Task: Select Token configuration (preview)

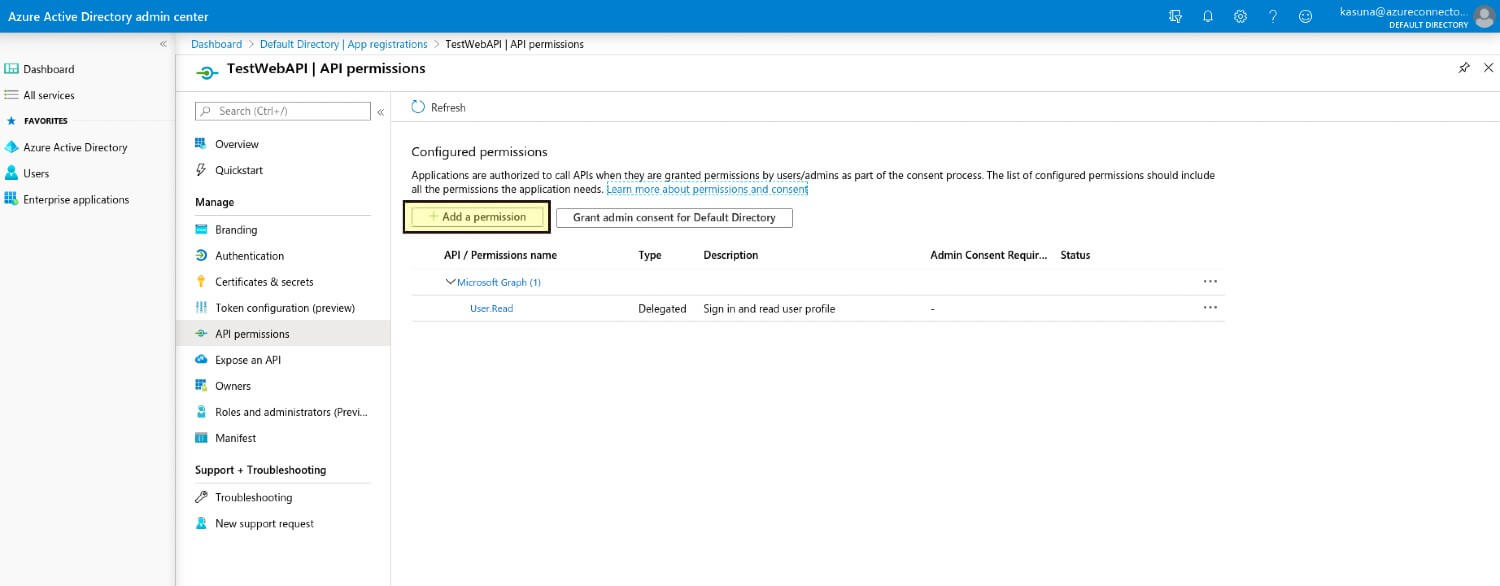Action: click(x=285, y=307)
